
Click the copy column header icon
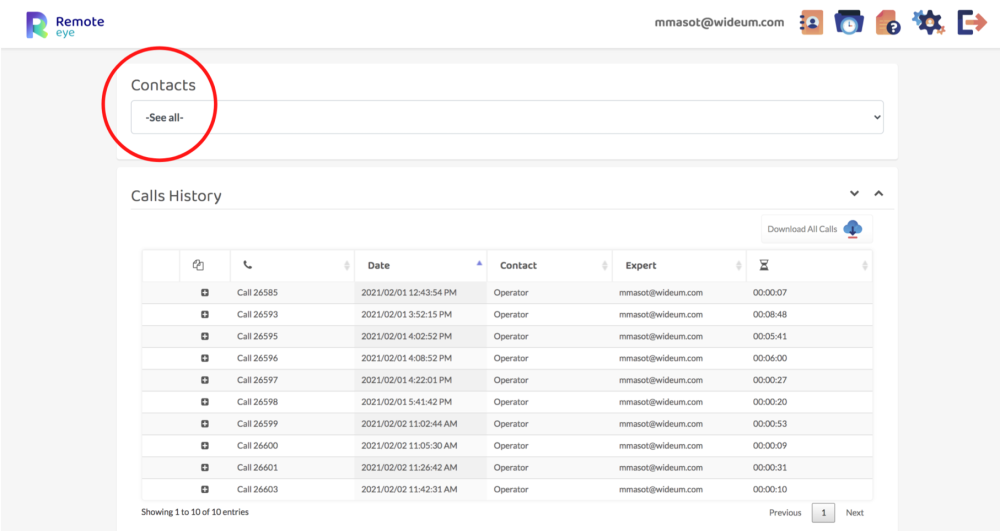198,265
